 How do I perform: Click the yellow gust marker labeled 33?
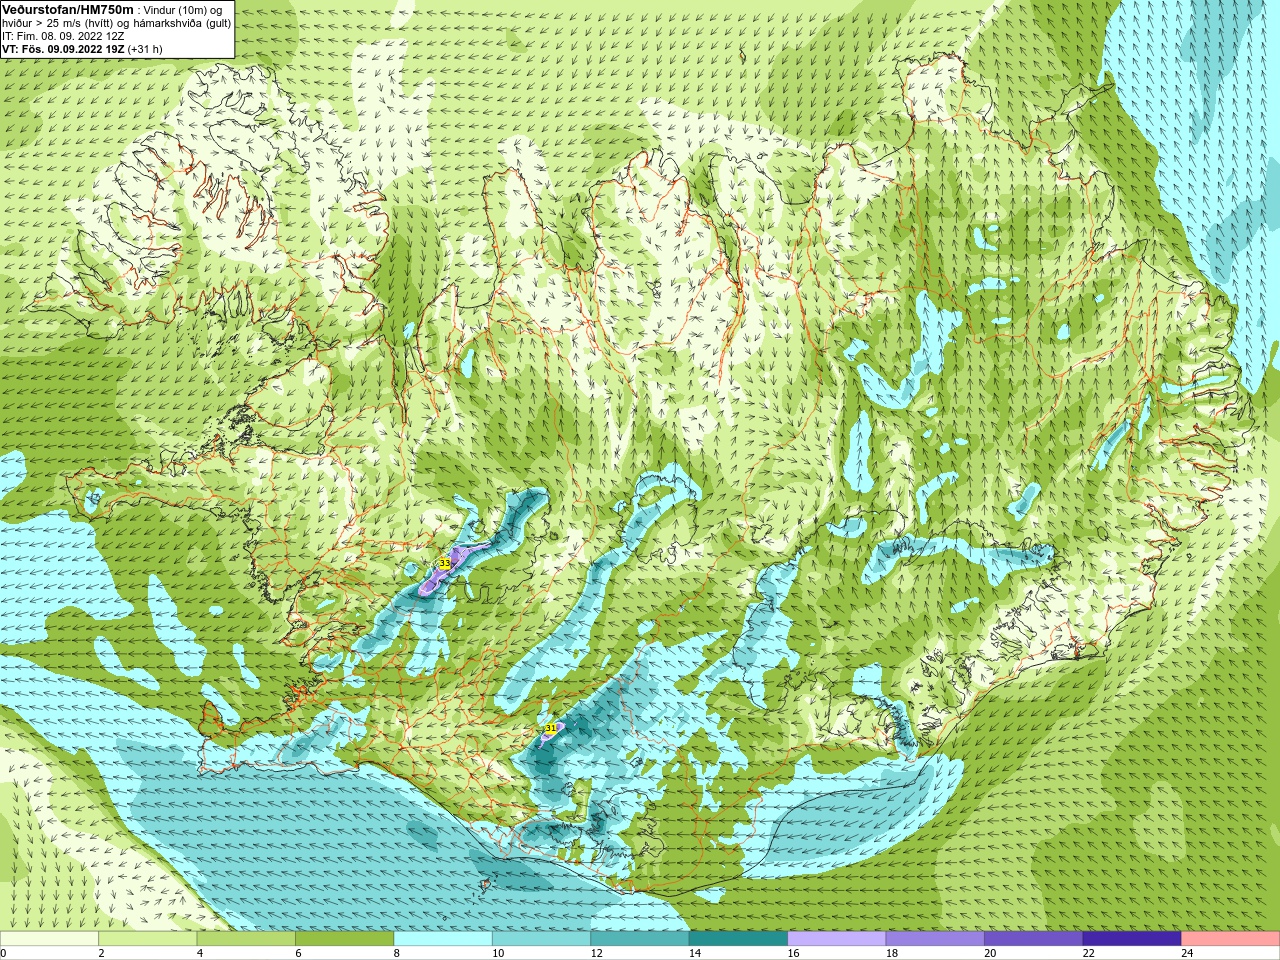445,564
